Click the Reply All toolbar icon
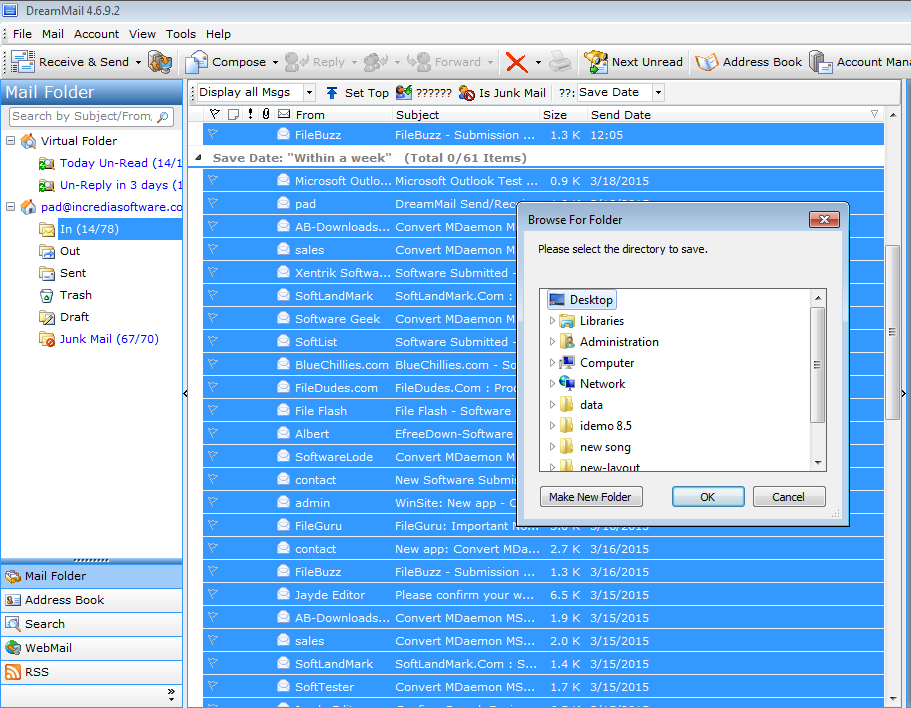The image size is (911, 708). [x=375, y=62]
